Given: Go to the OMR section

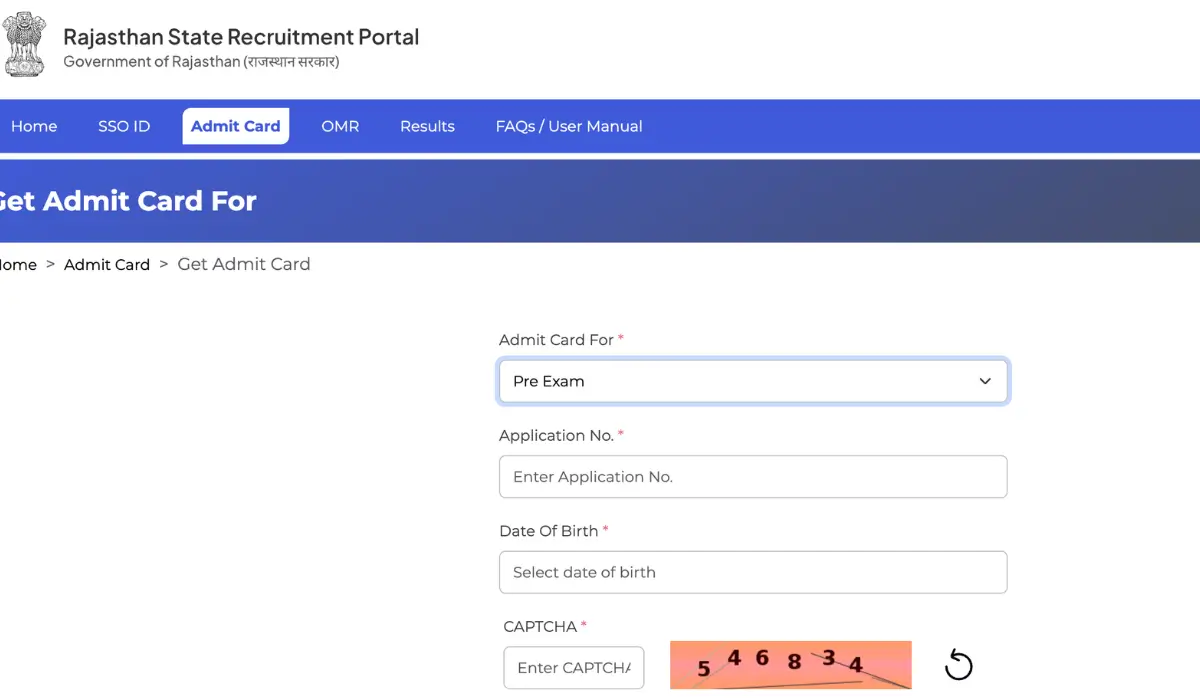Looking at the screenshot, I should (x=340, y=126).
